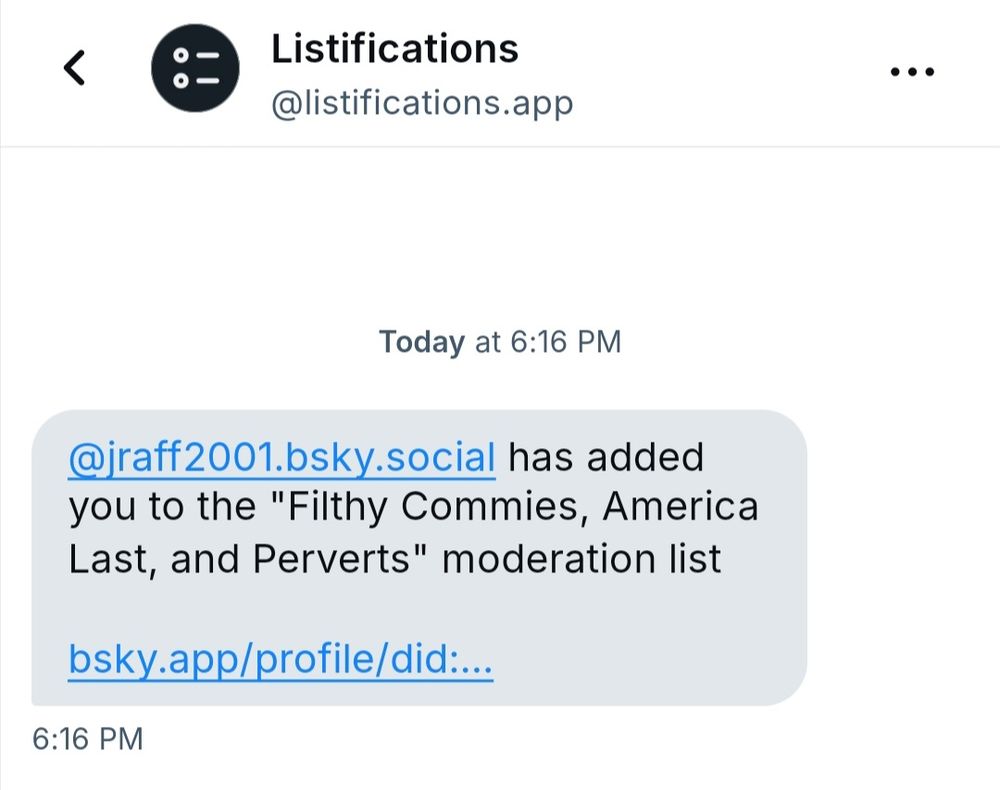Screen dimensions: 1000x790
Task: Click the 6:16 PM timestamp under the message
Action: tap(88, 739)
